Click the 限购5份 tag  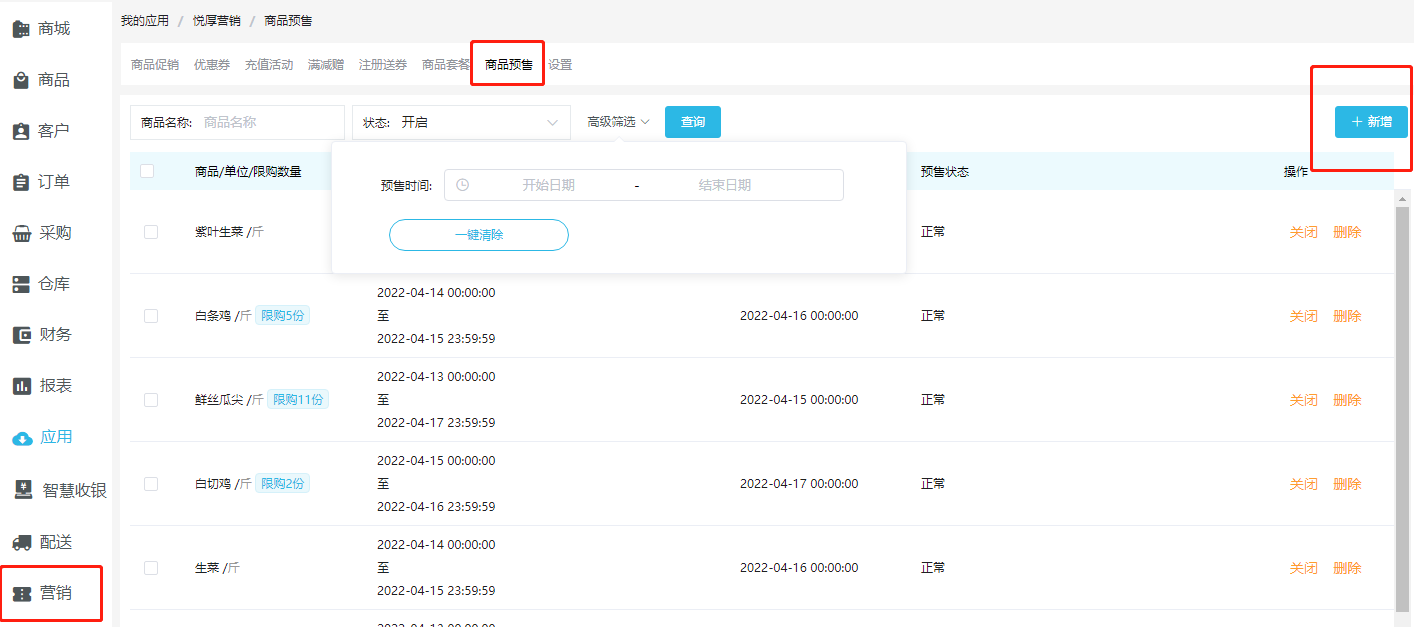click(x=283, y=316)
